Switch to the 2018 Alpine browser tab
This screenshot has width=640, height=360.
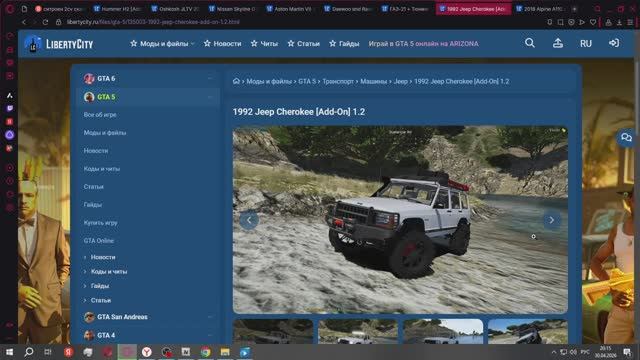click(540, 9)
